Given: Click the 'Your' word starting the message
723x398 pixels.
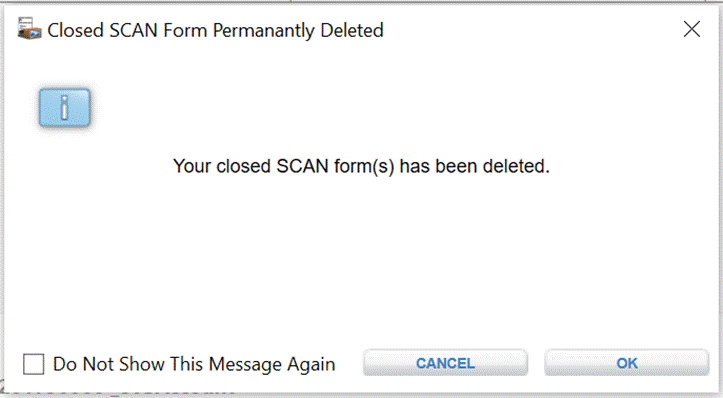Looking at the screenshot, I should [192, 166].
